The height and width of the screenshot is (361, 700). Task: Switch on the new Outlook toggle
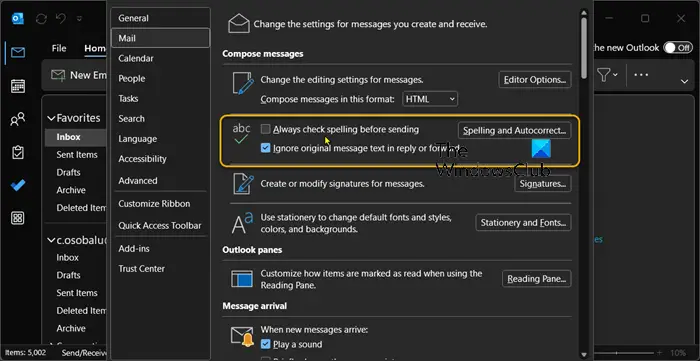coord(678,48)
